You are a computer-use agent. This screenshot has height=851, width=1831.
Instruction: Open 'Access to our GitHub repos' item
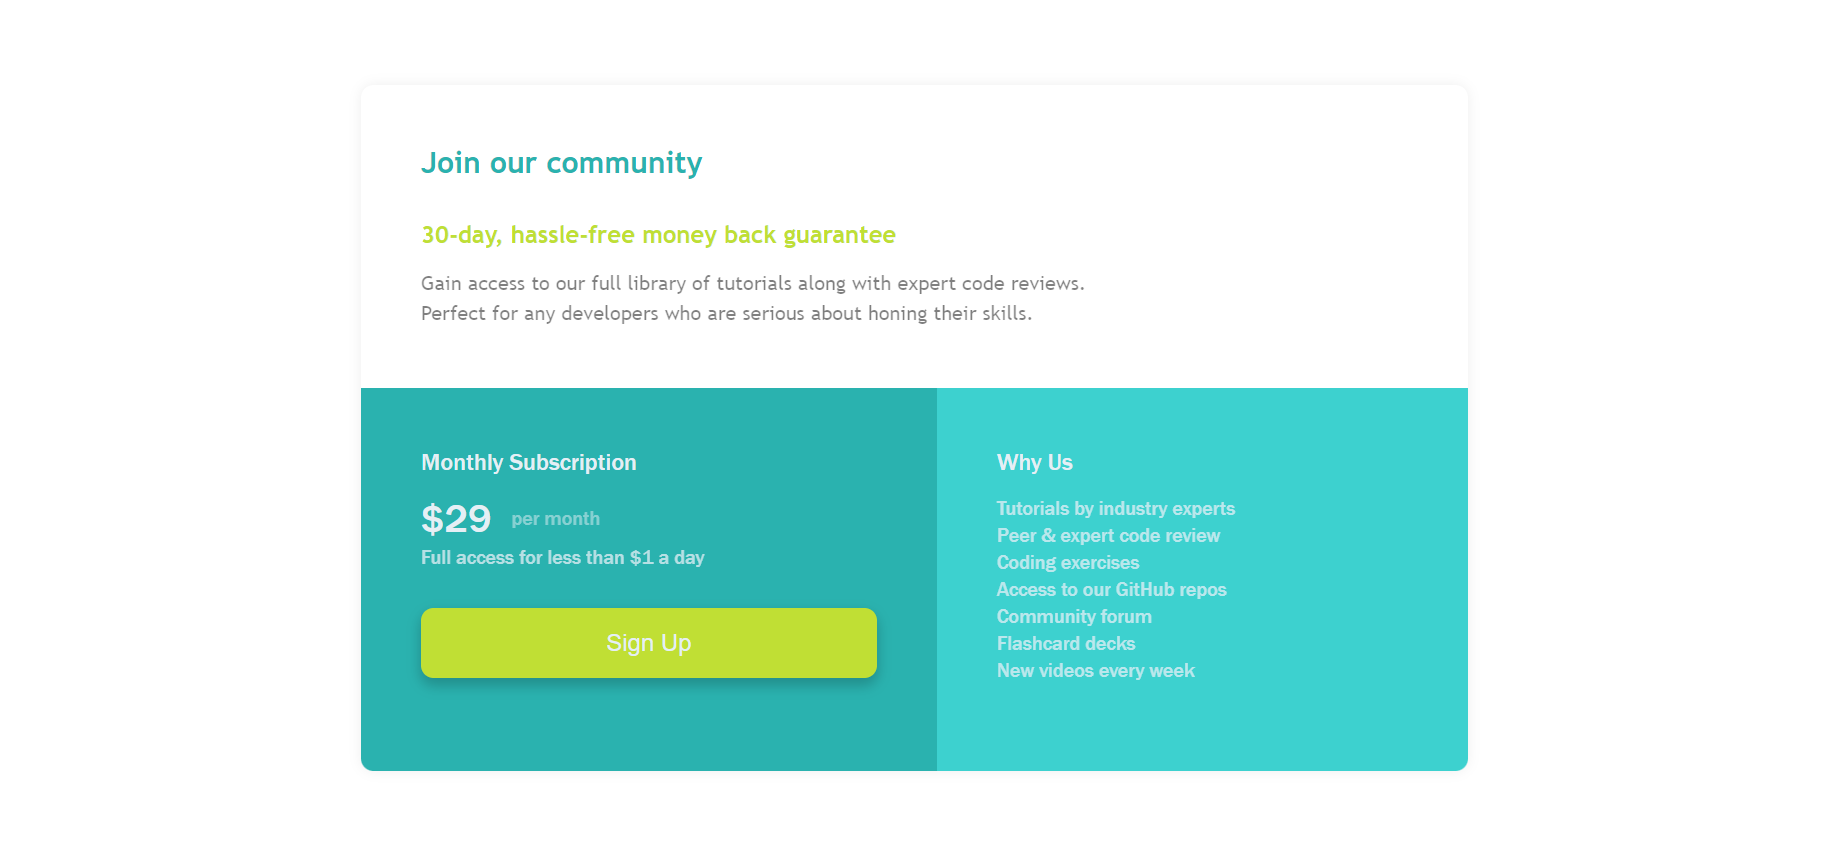pyautogui.click(x=1111, y=590)
